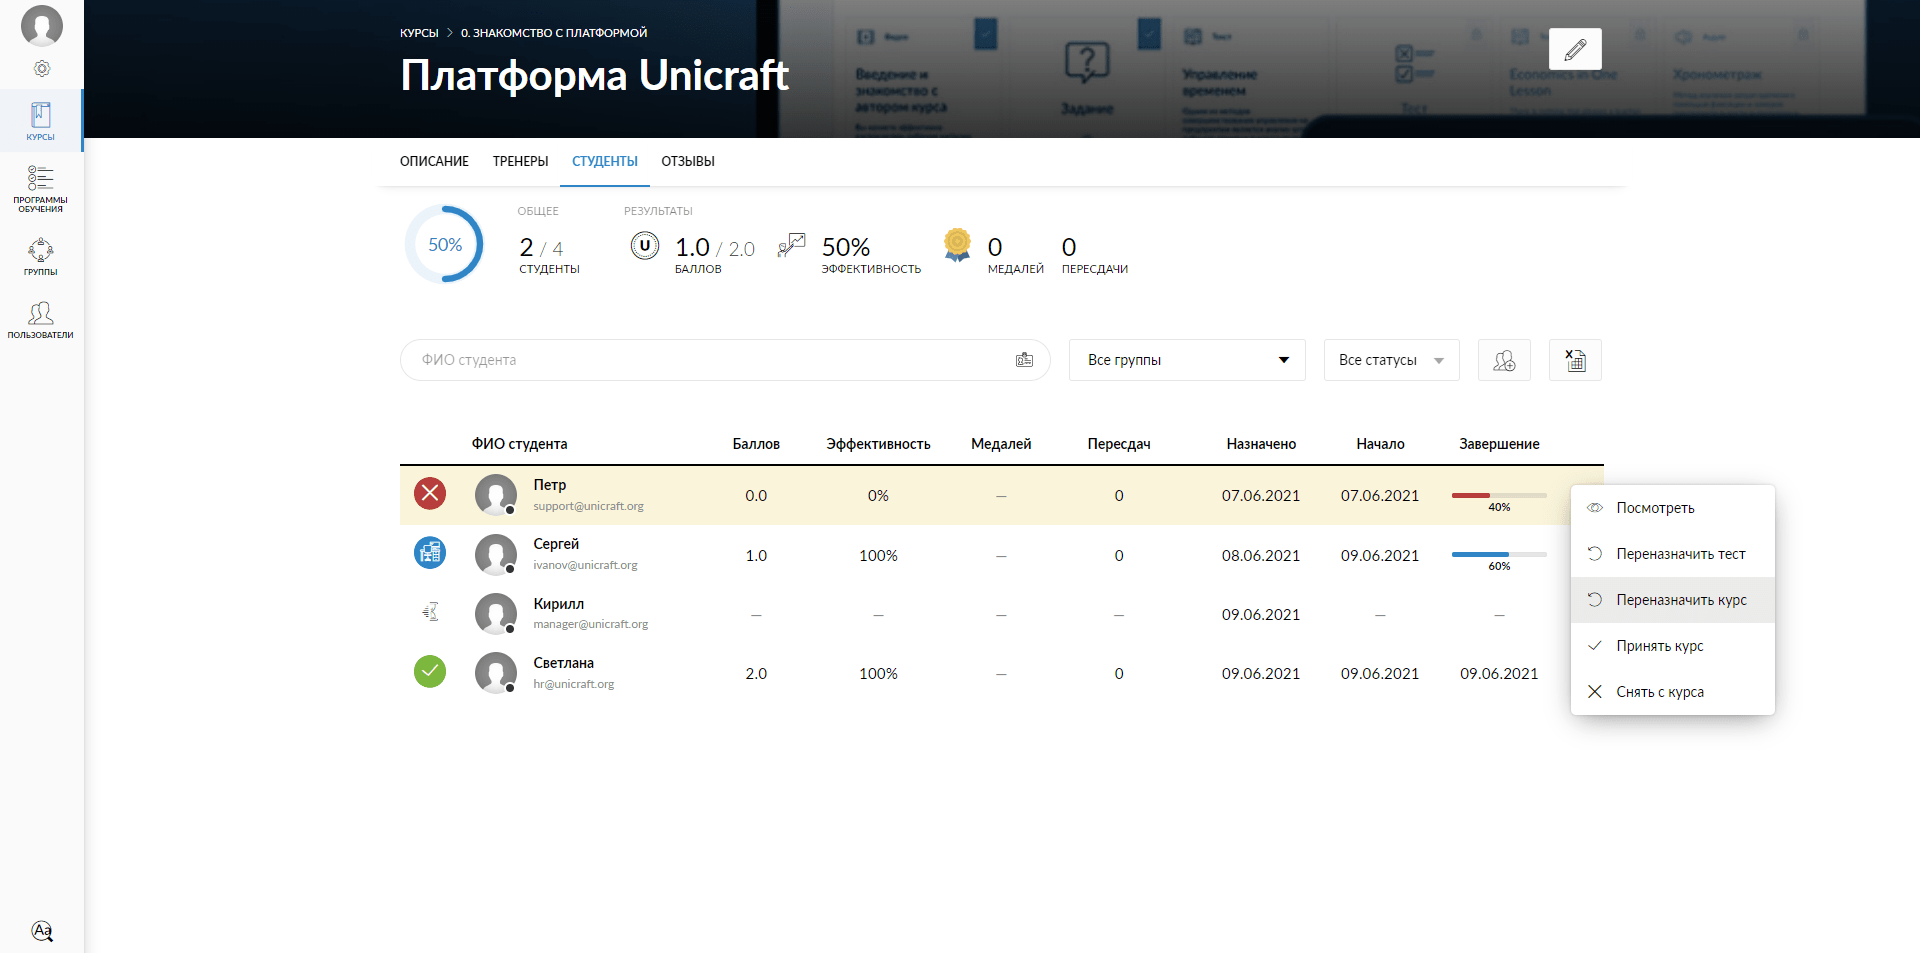Choose 'Снять с курса' menu option

click(1660, 692)
